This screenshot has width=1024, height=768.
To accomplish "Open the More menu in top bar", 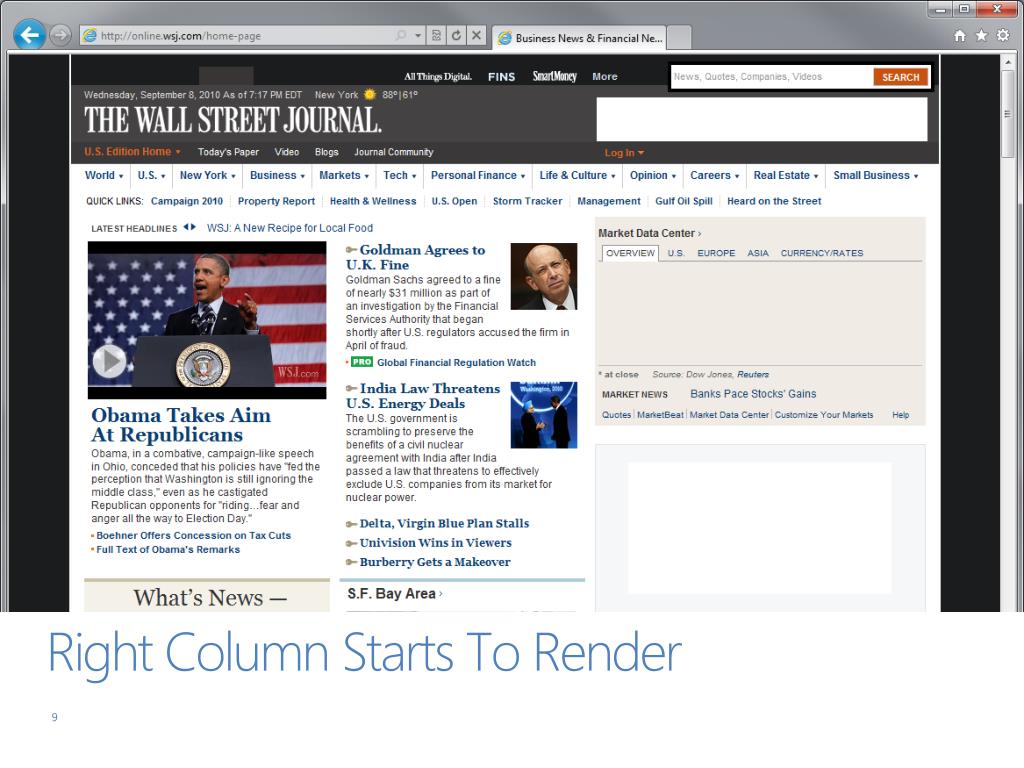I will coord(605,76).
